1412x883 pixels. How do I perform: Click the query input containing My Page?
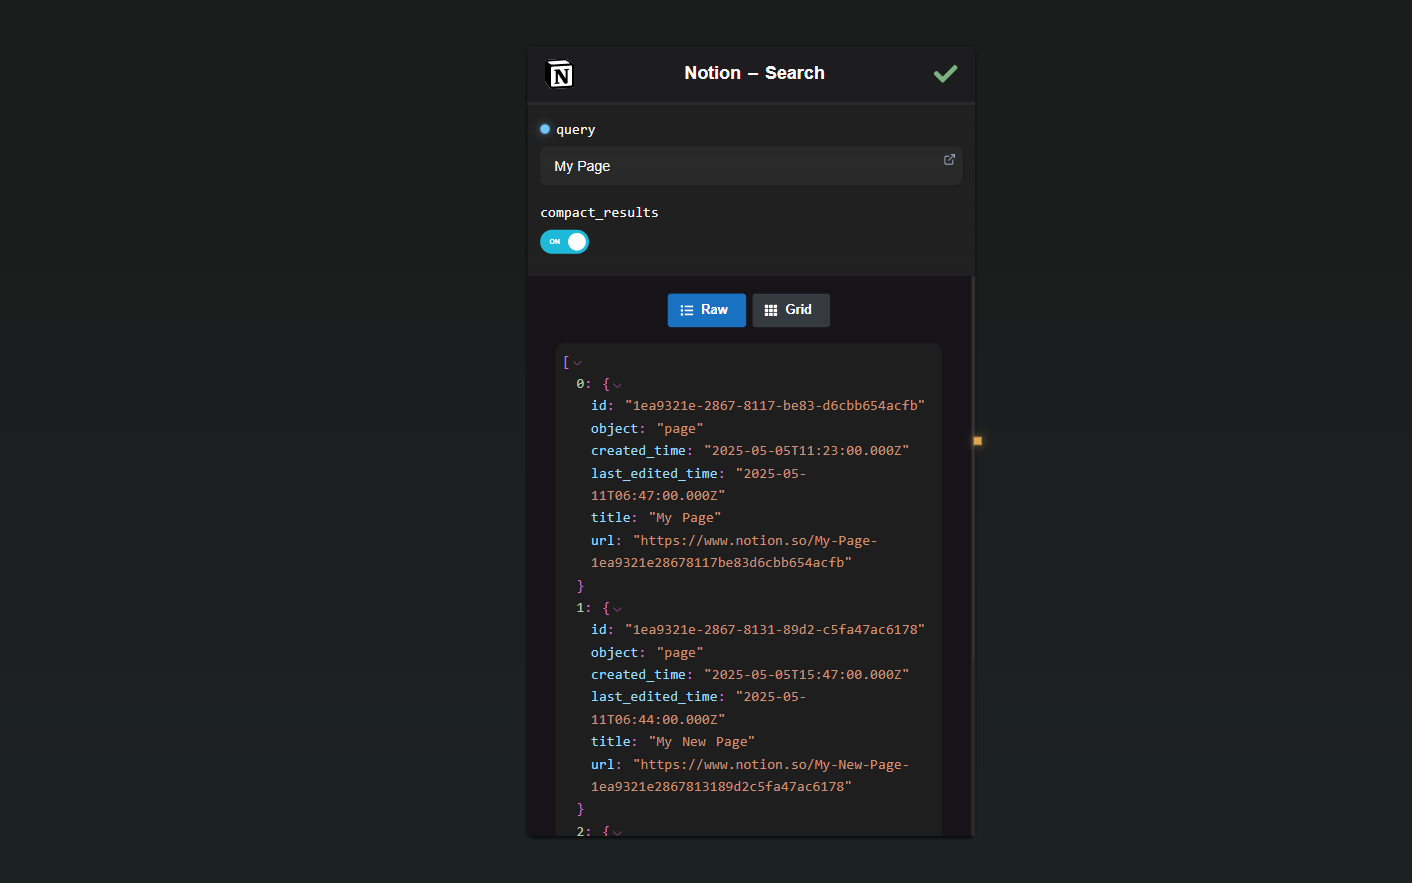pos(751,166)
